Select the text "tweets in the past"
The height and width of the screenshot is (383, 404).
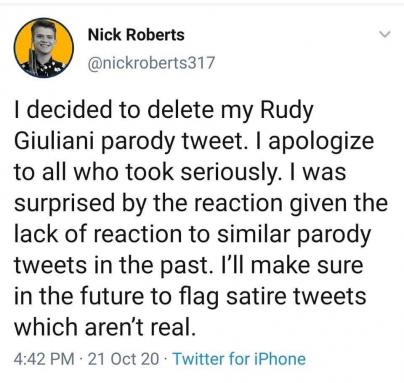point(115,266)
